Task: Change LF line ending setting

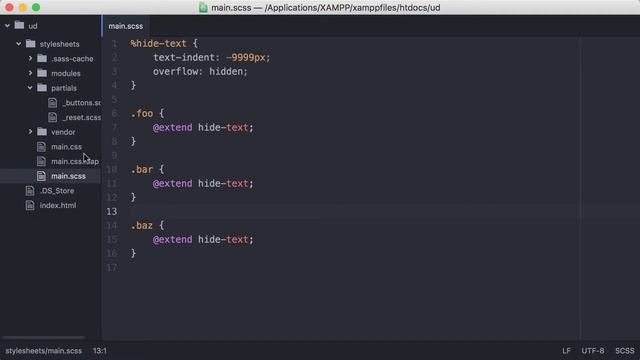Action: point(566,351)
